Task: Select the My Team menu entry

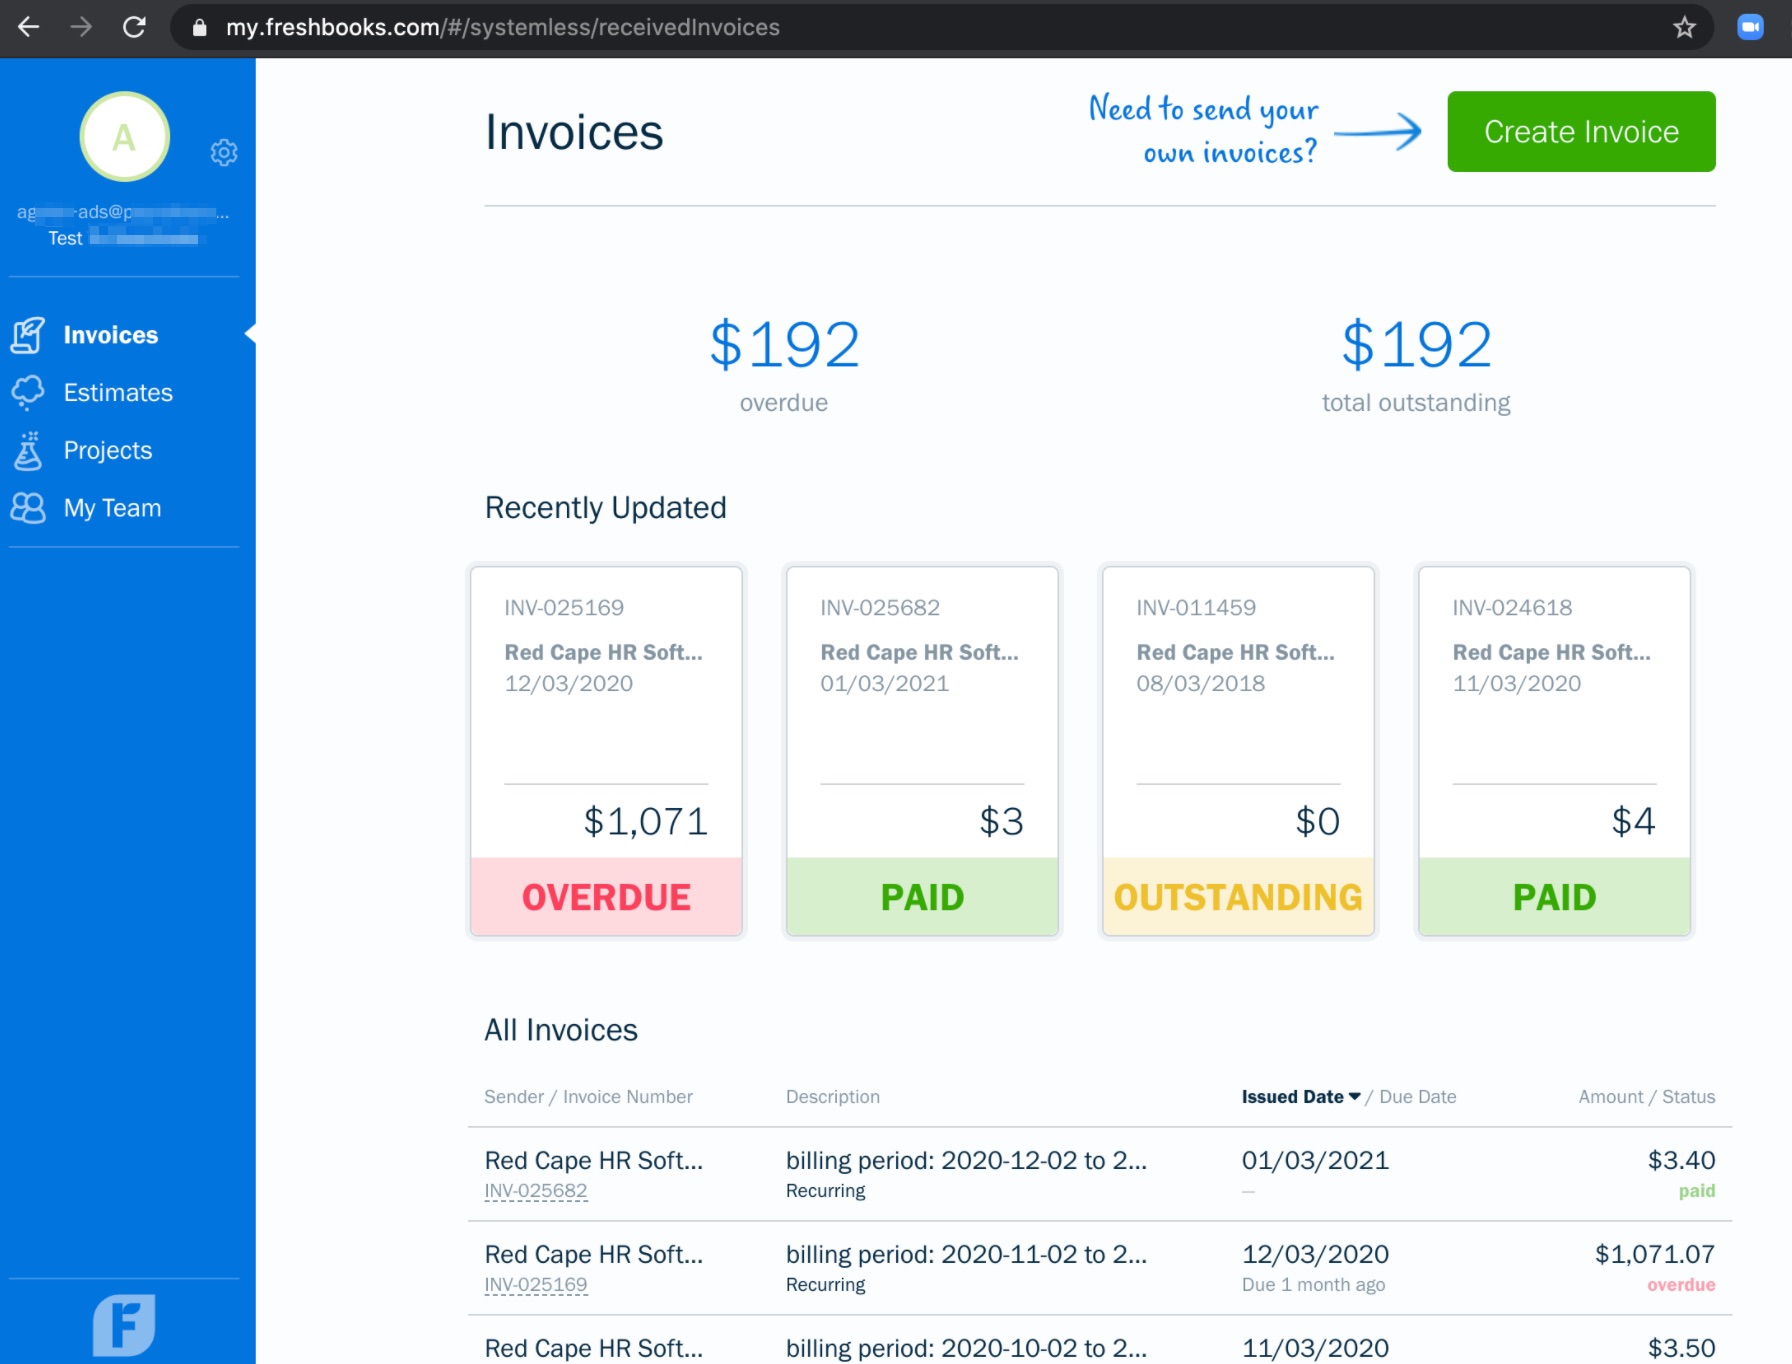Action: pos(112,508)
